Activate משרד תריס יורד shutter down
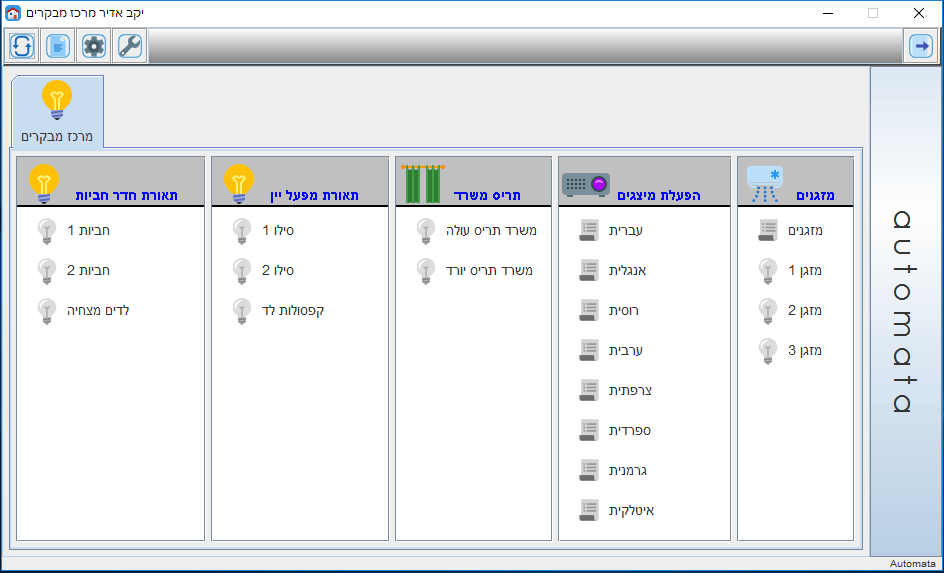 pyautogui.click(x=426, y=271)
